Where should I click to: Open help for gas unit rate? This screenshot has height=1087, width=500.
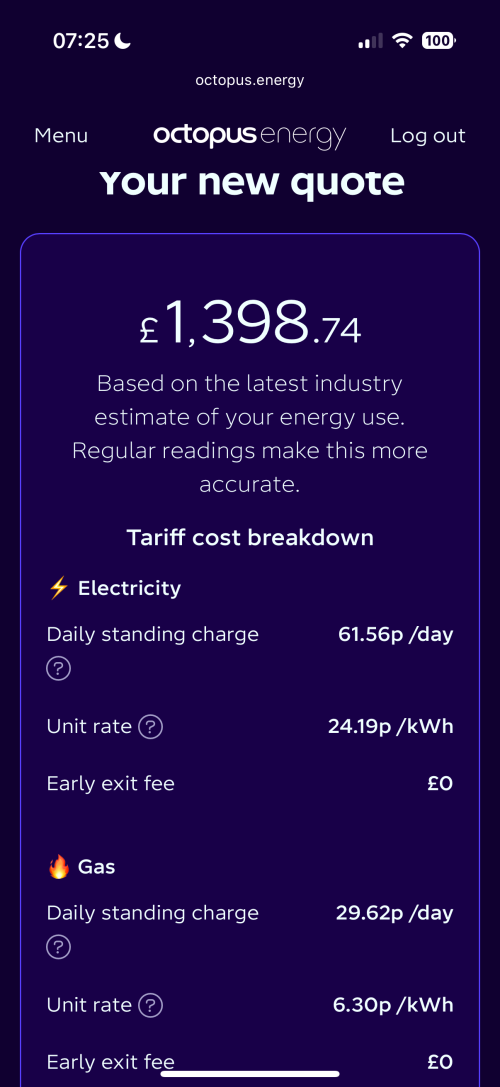150,1005
